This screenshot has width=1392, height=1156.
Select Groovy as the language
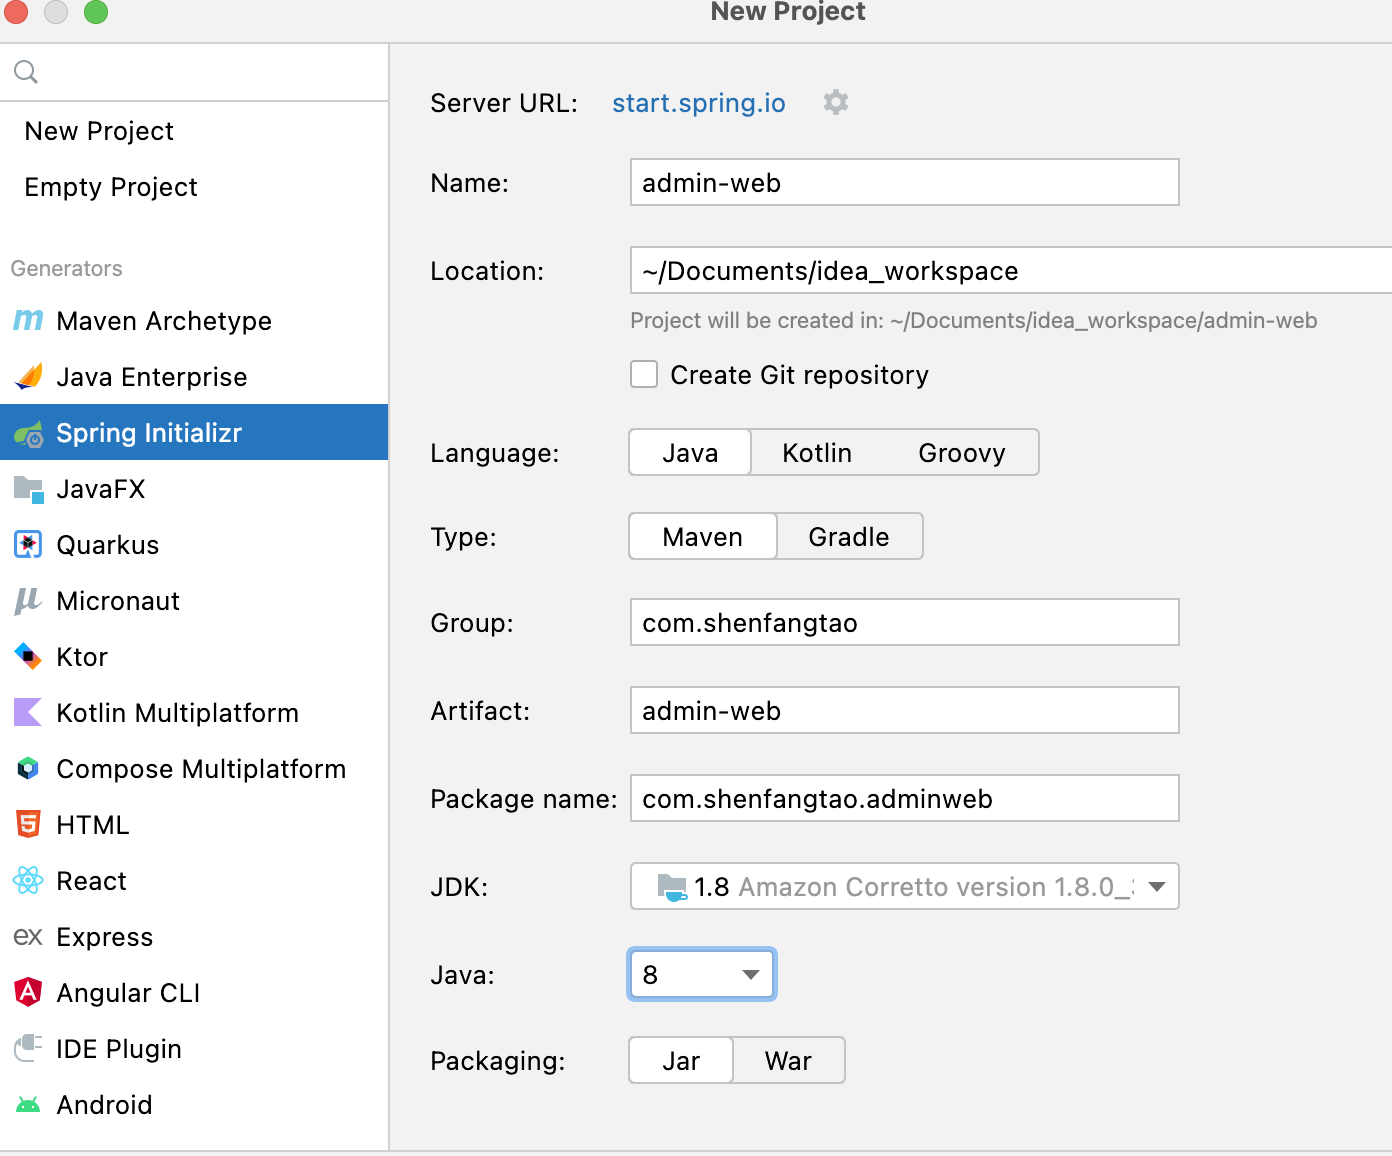click(x=962, y=453)
